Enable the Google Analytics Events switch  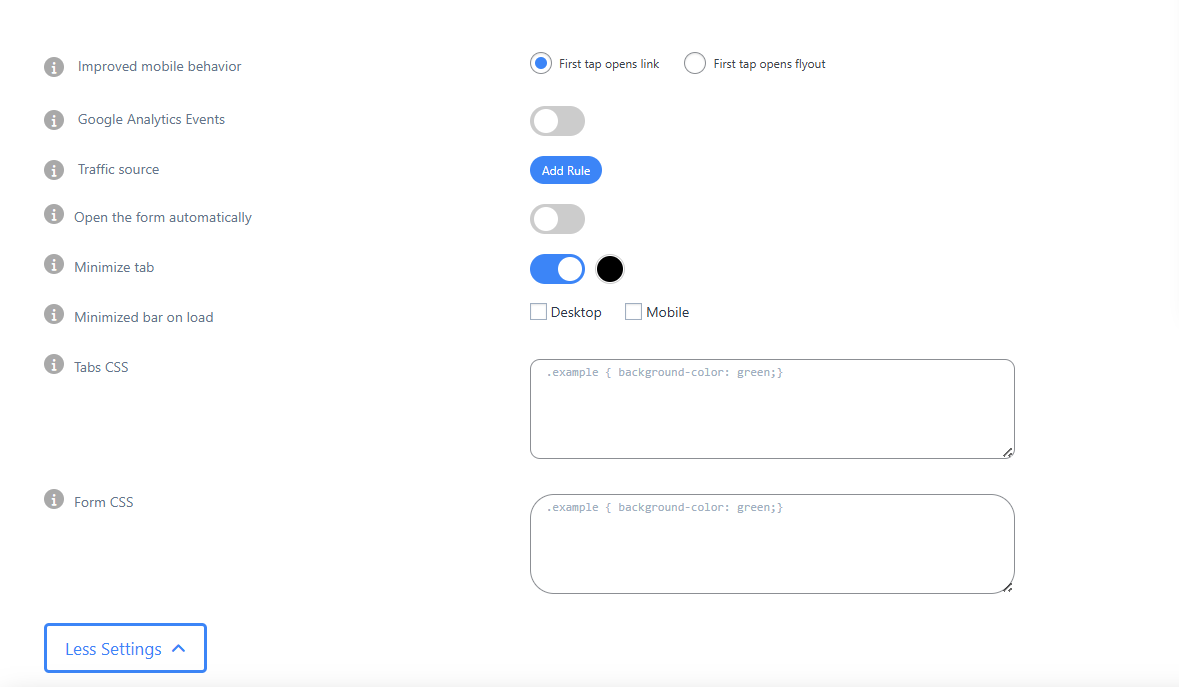point(557,122)
